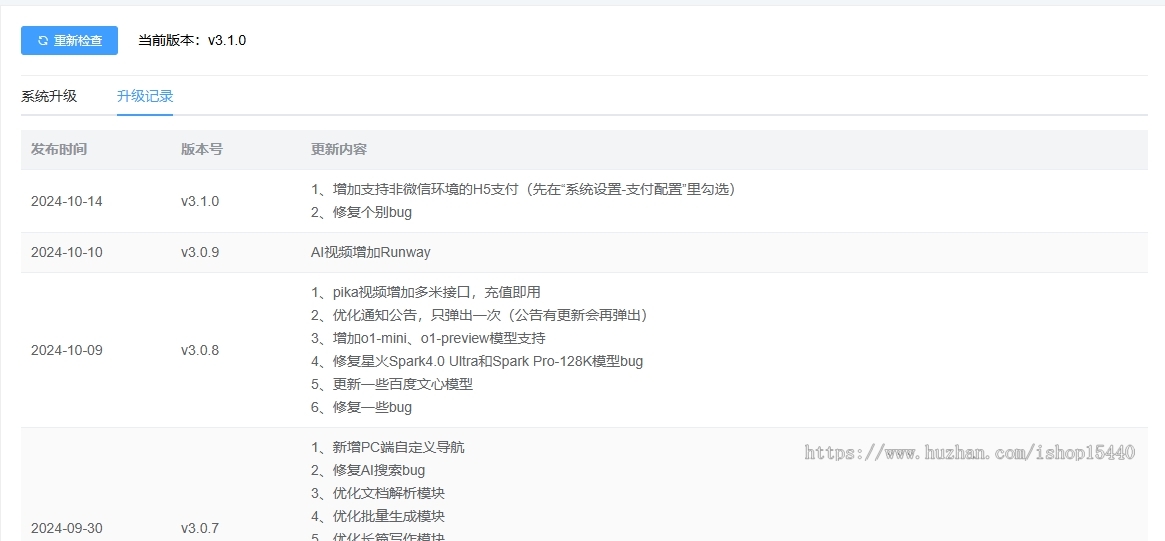Click the 版本号 column header
Screen dimensions: 1165x541
coord(201,149)
